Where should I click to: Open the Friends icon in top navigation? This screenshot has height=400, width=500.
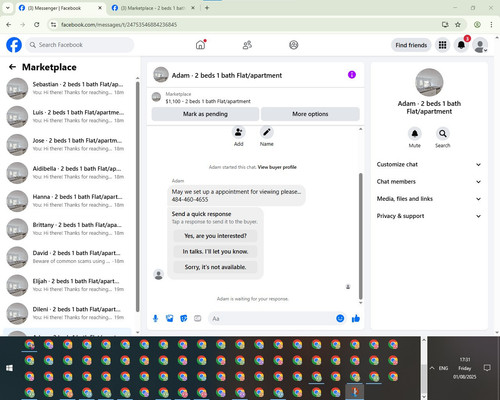point(247,45)
